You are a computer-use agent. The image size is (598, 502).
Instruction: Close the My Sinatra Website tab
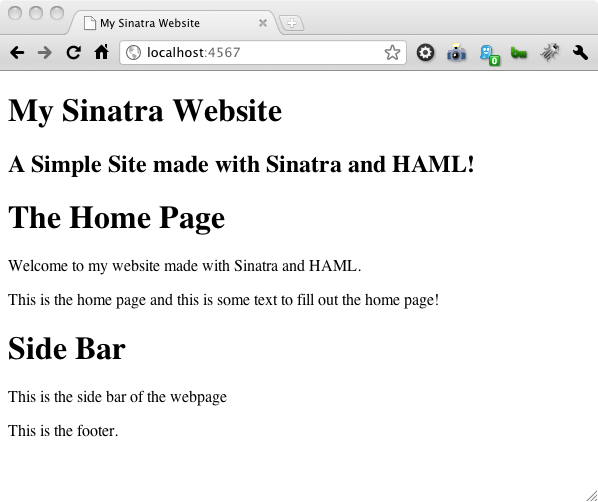262,23
